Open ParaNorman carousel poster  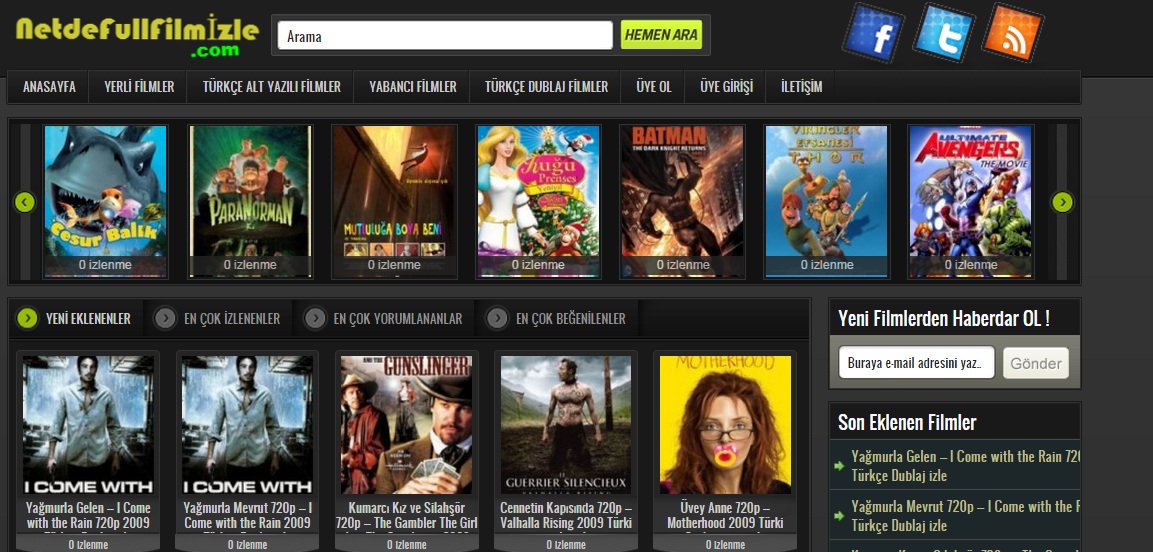pyautogui.click(x=250, y=201)
